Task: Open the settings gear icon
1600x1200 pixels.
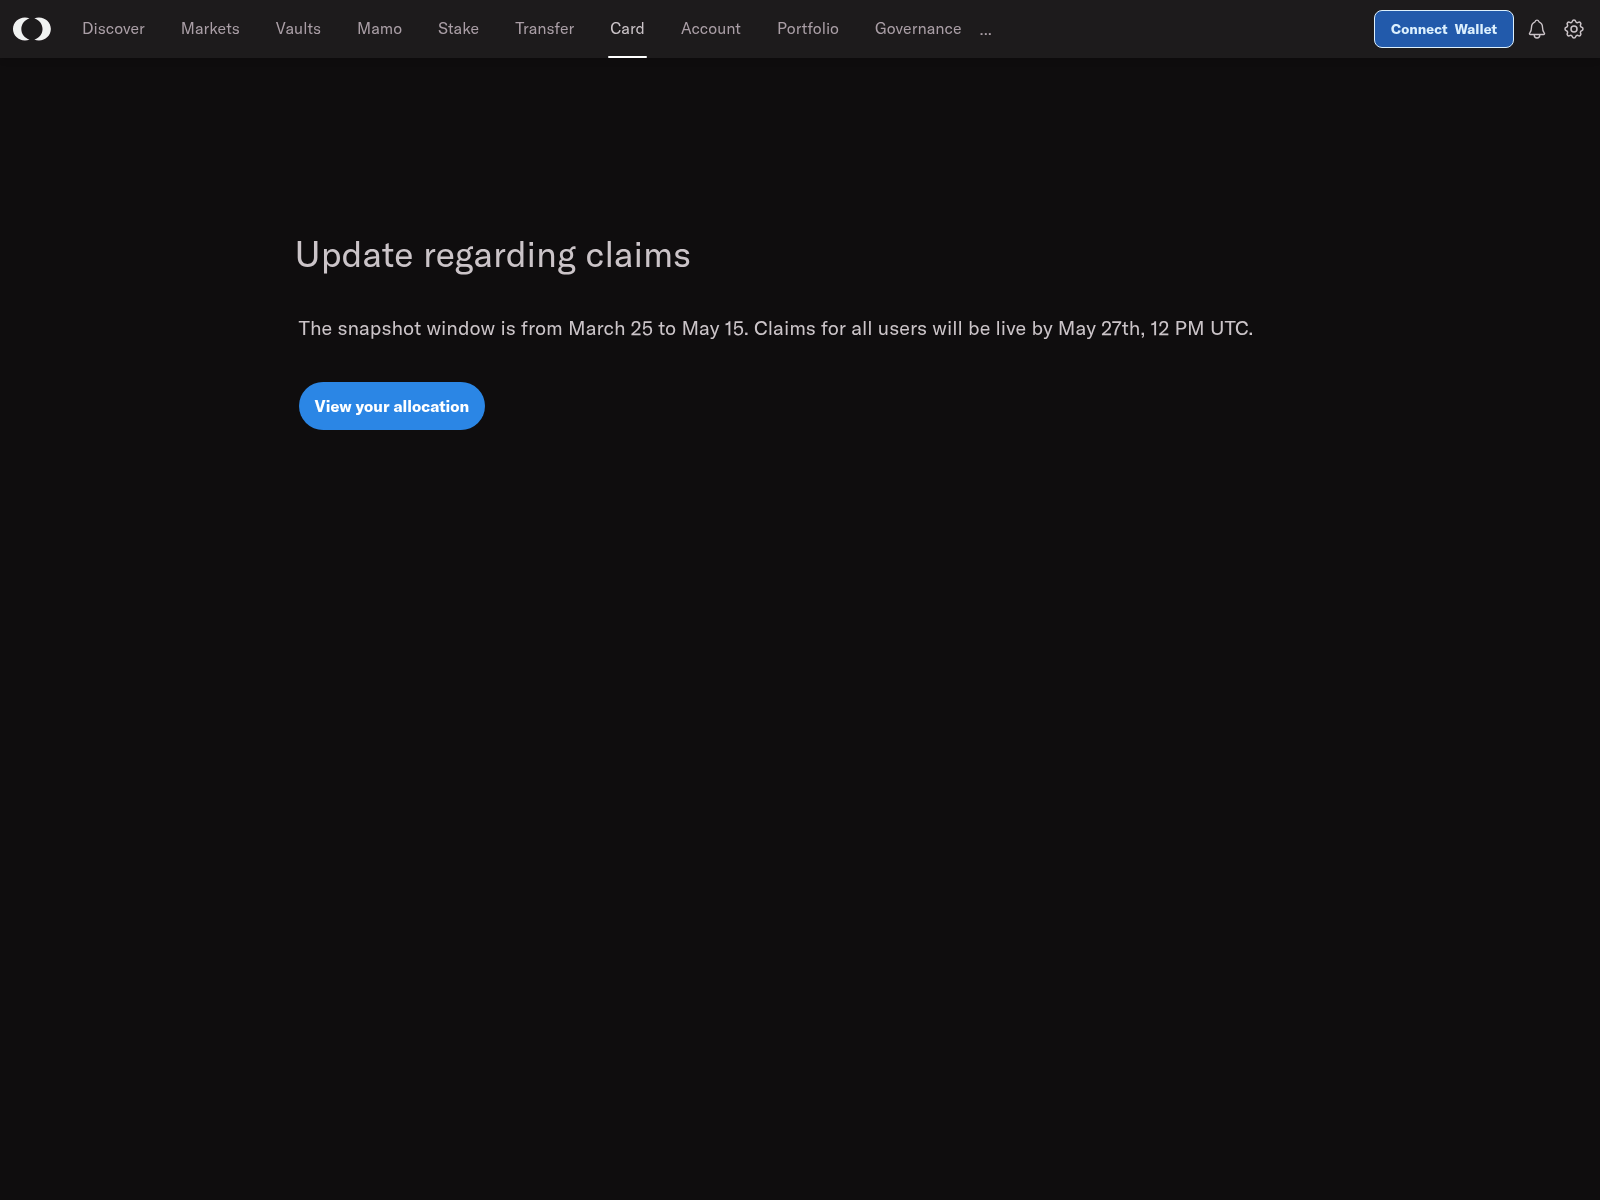Action: 1574,29
